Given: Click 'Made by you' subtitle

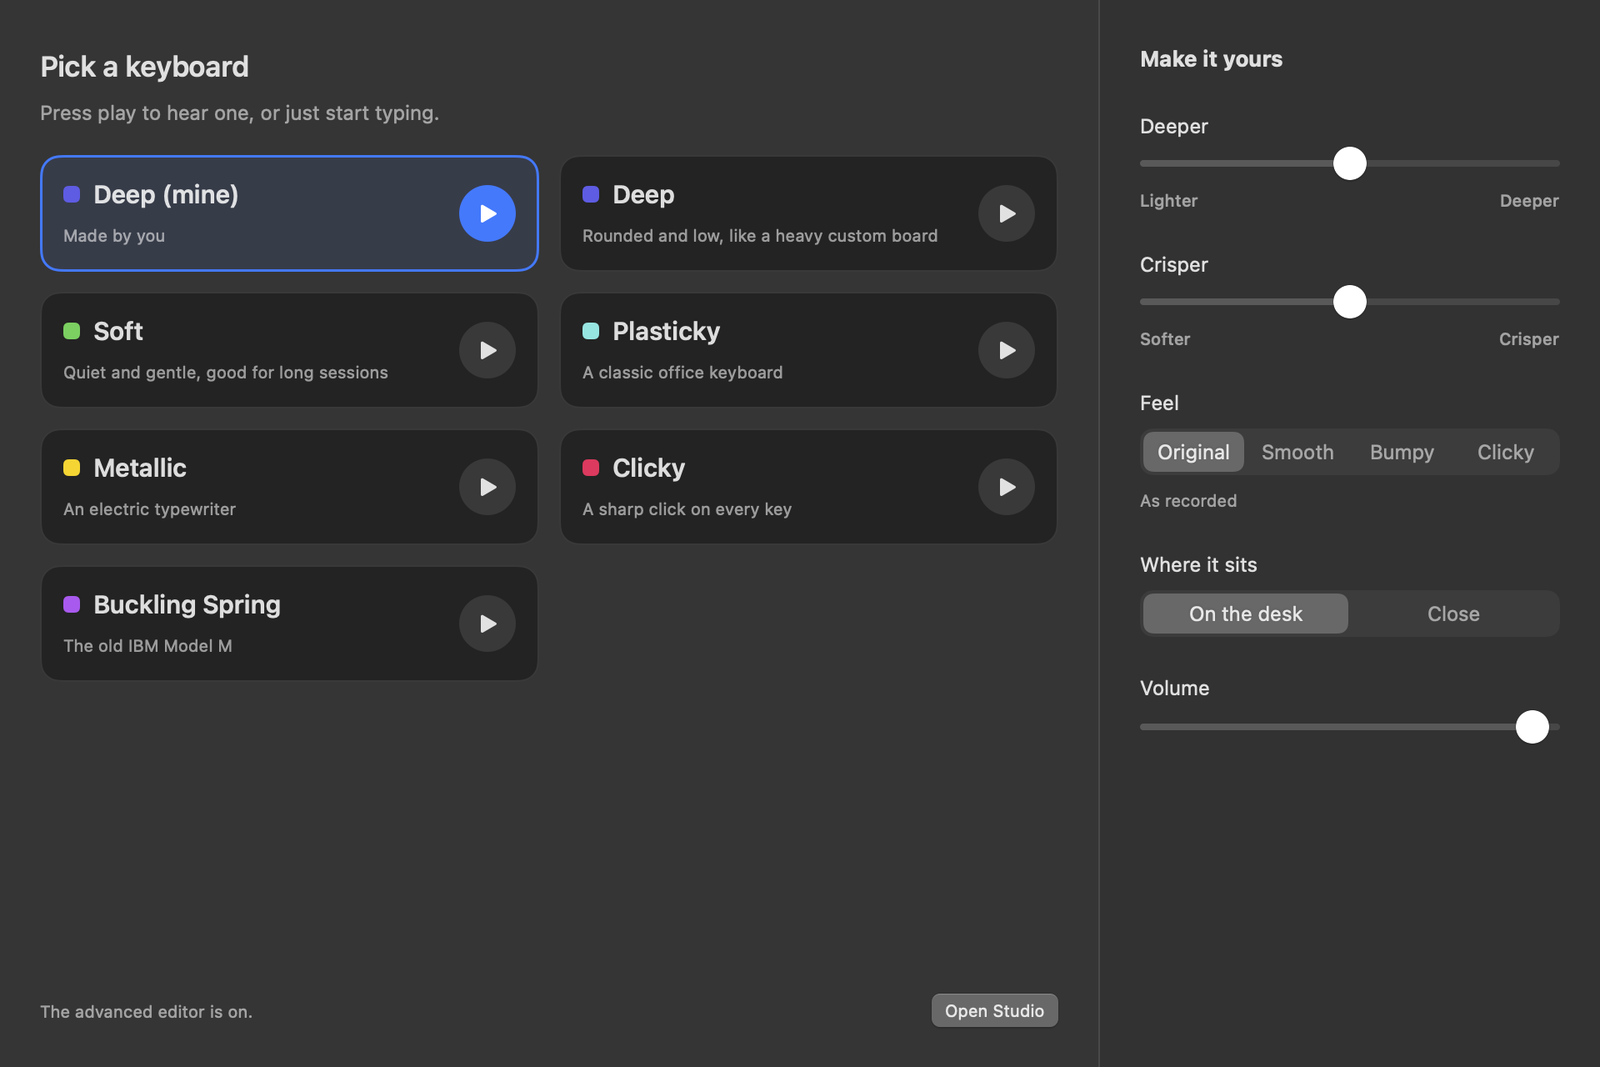Looking at the screenshot, I should (x=114, y=236).
